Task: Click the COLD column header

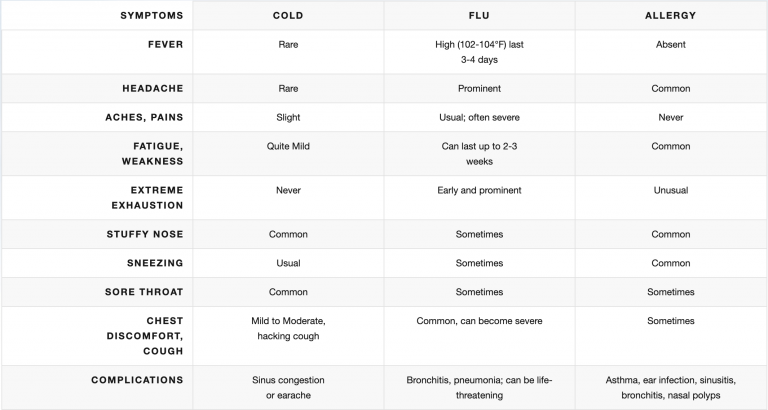Action: click(x=288, y=15)
